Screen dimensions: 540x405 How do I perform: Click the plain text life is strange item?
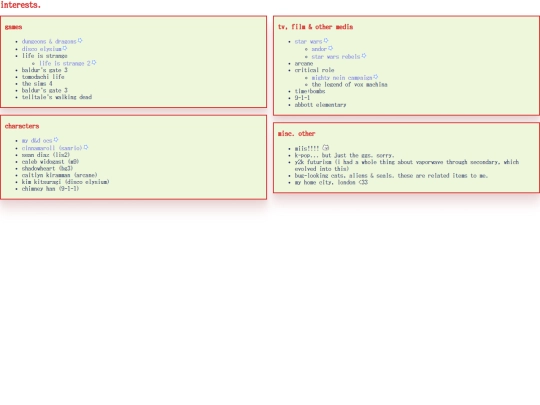click(45, 56)
